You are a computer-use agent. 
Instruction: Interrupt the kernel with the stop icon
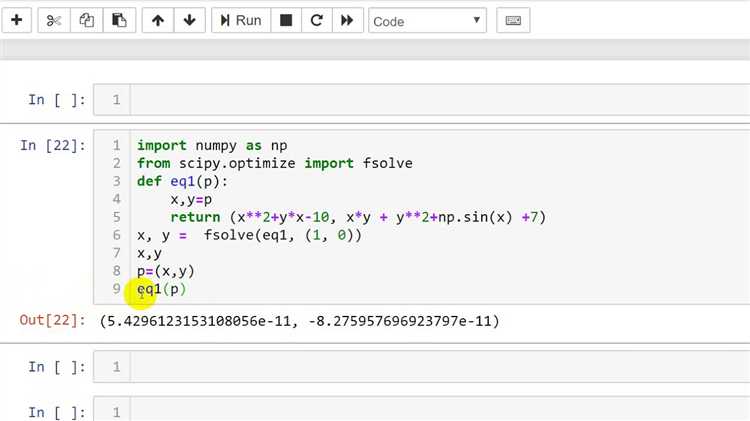coord(286,20)
